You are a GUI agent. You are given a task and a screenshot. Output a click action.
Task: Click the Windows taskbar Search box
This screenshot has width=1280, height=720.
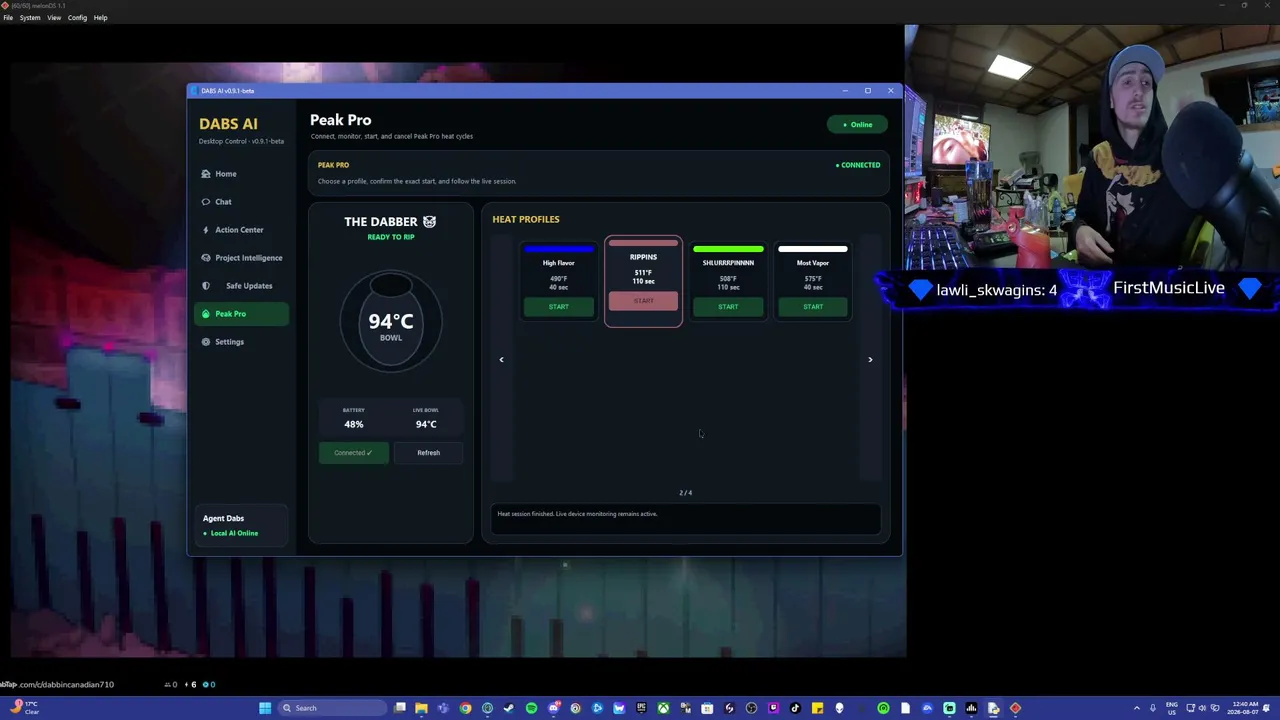(x=333, y=708)
